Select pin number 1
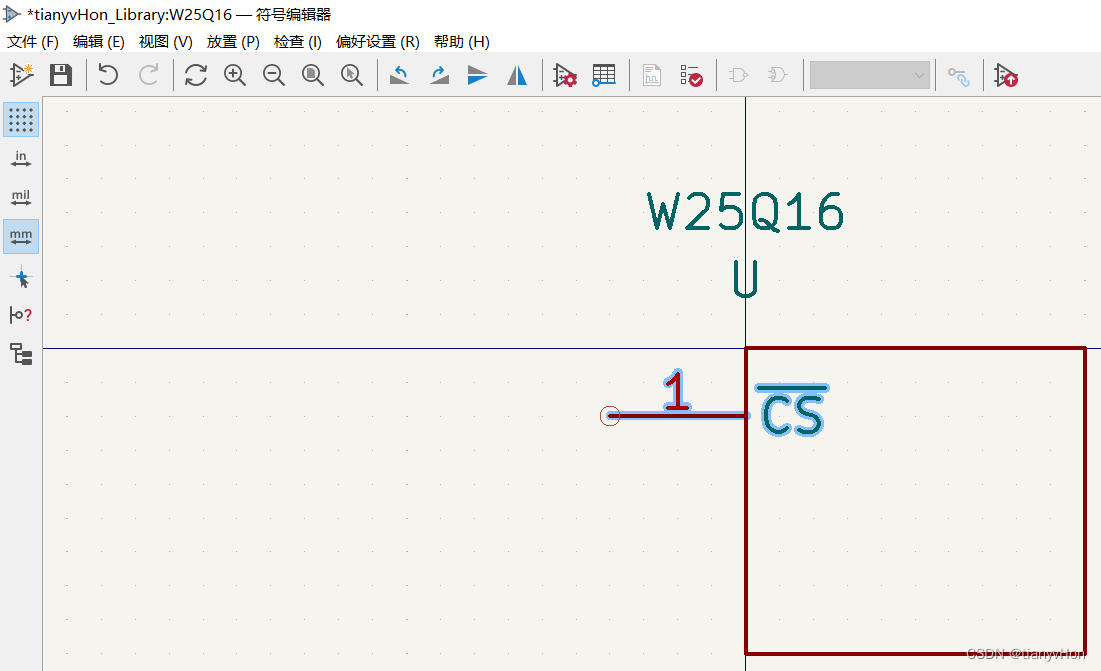Image resolution: width=1101 pixels, height=671 pixels. click(677, 390)
